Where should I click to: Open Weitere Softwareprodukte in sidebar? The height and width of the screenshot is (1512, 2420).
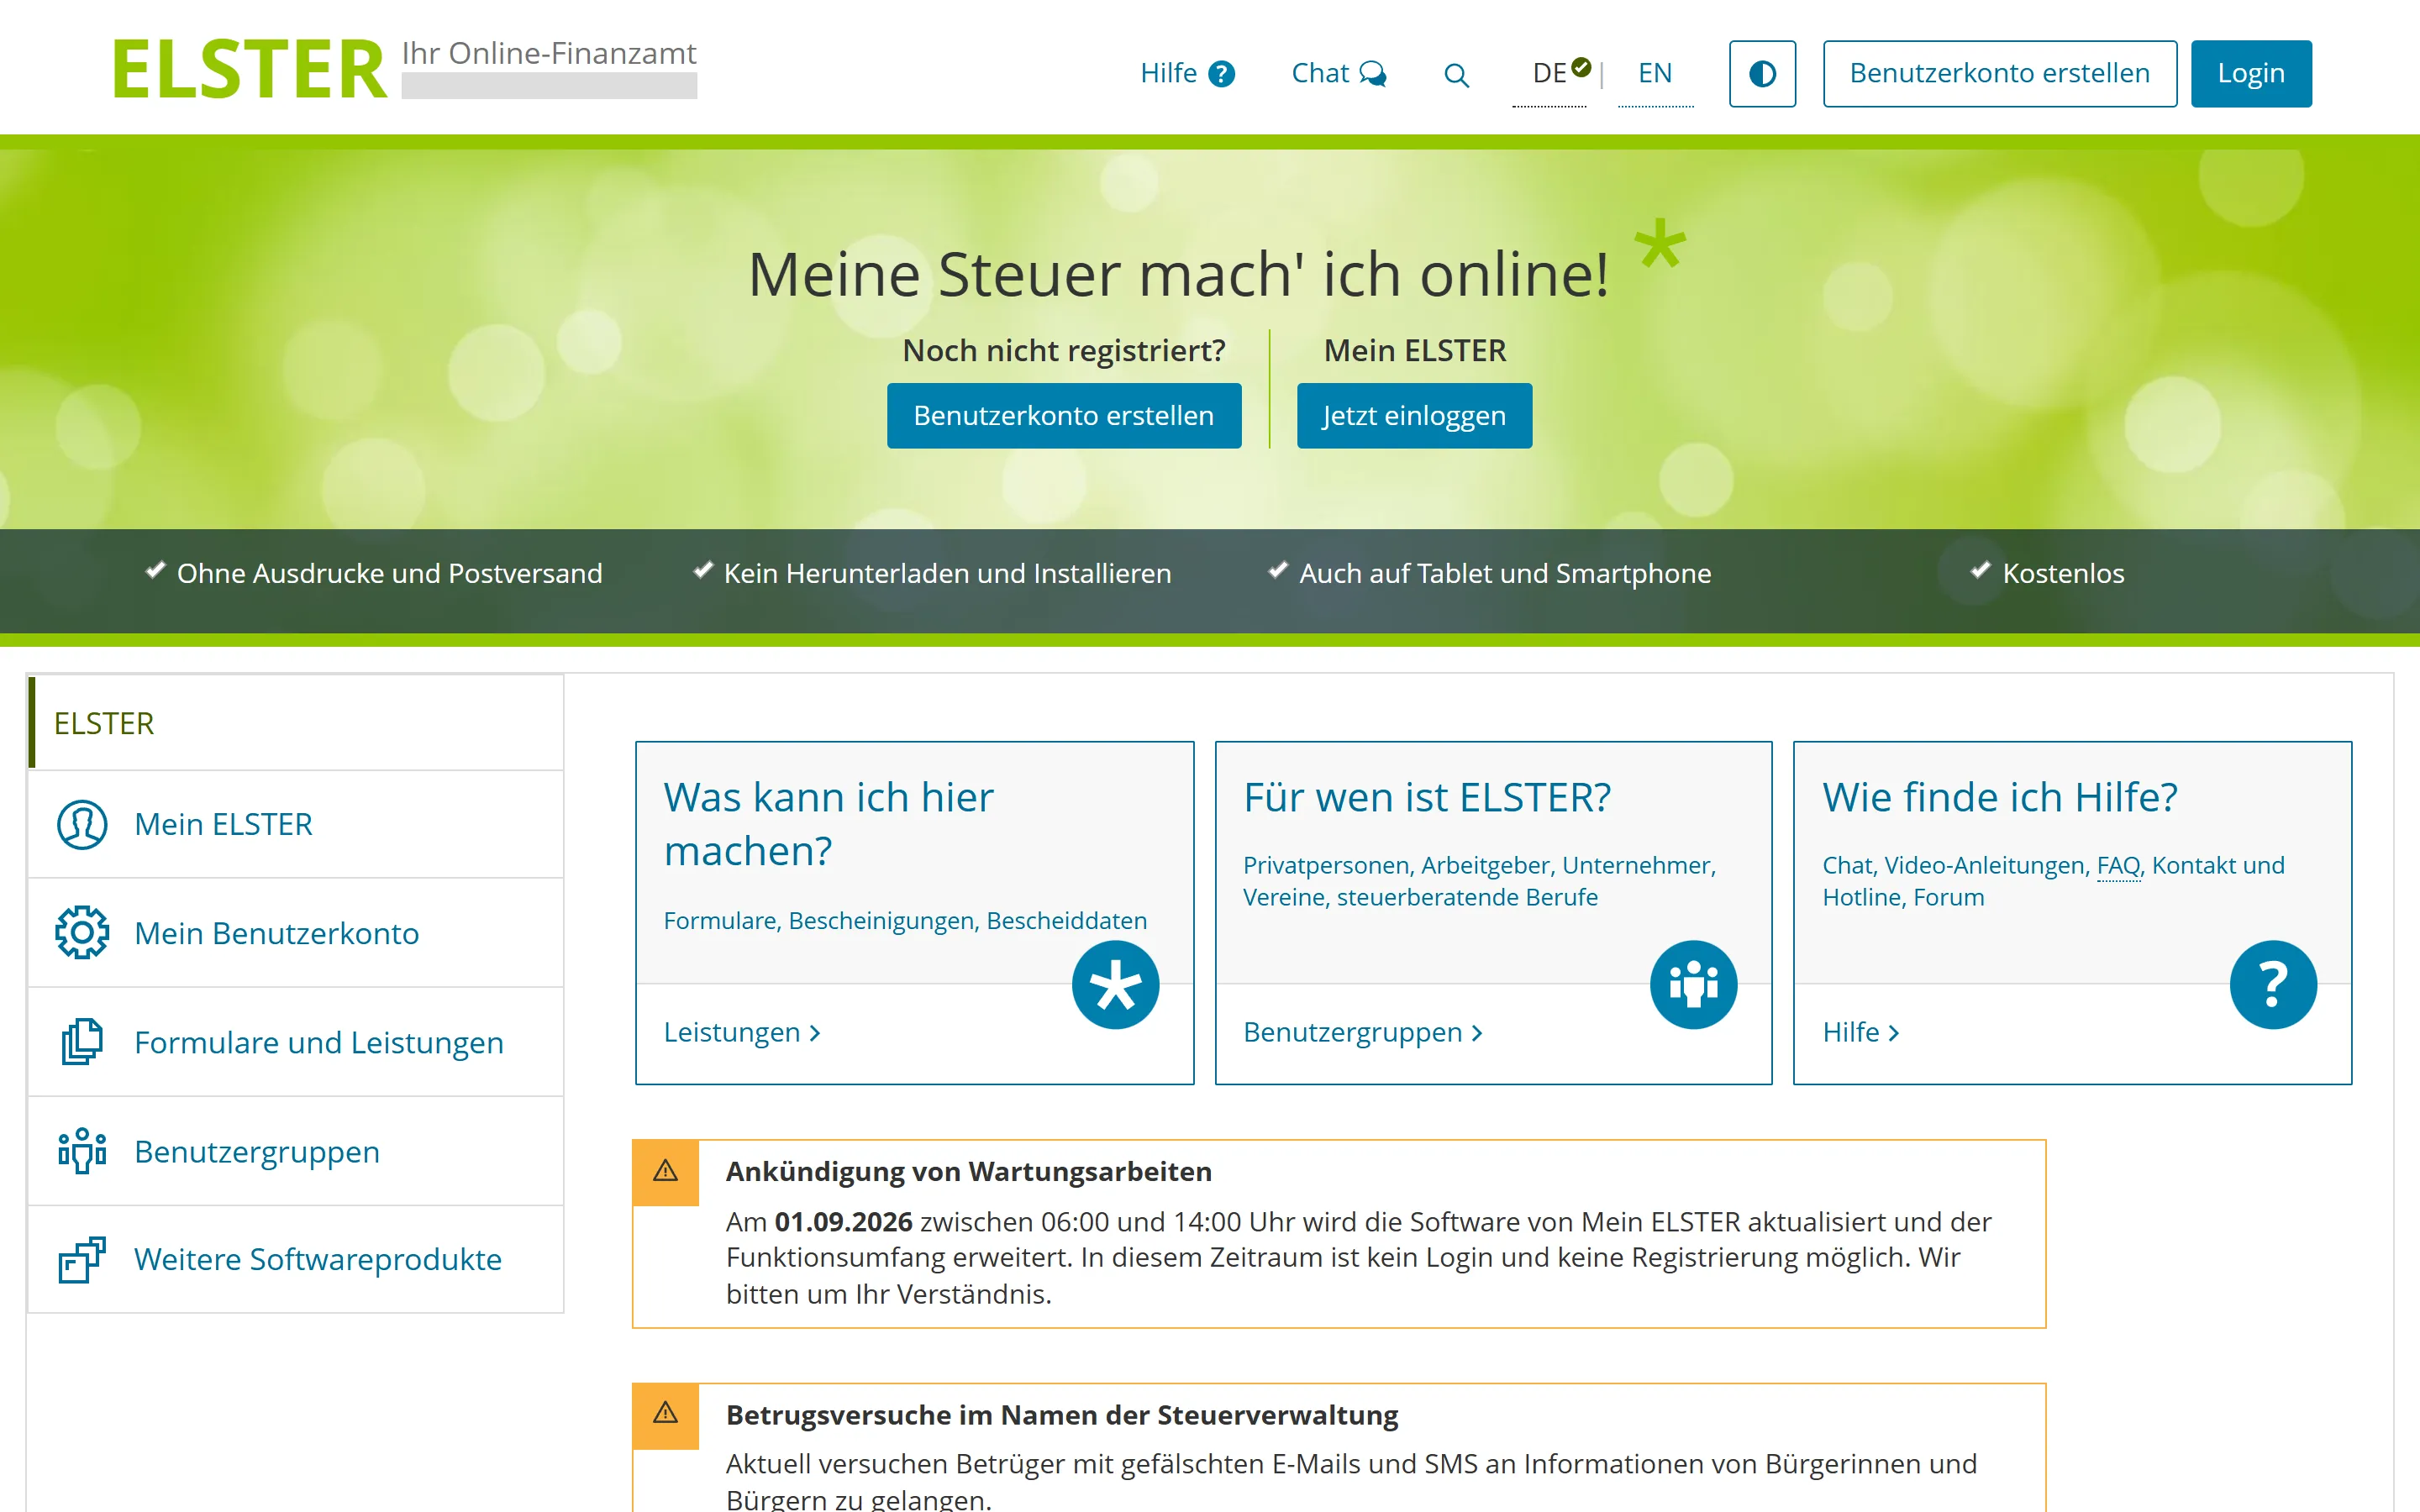tap(296, 1259)
